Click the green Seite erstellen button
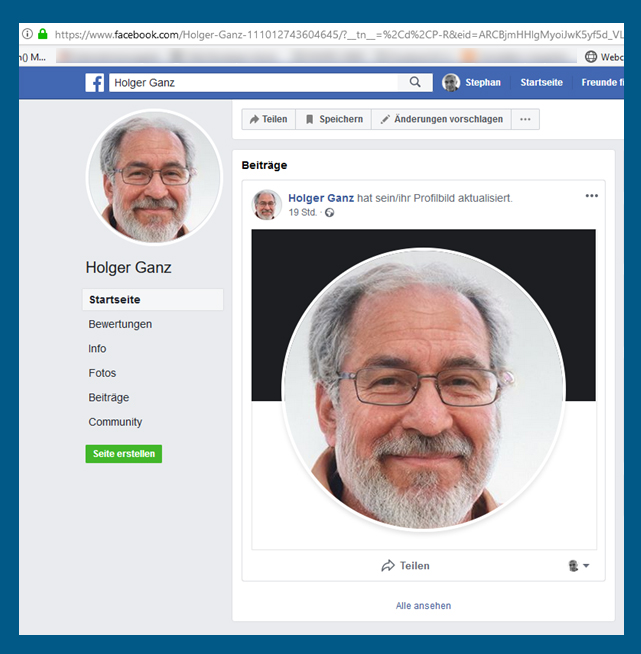This screenshot has height=654, width=641. (x=123, y=454)
